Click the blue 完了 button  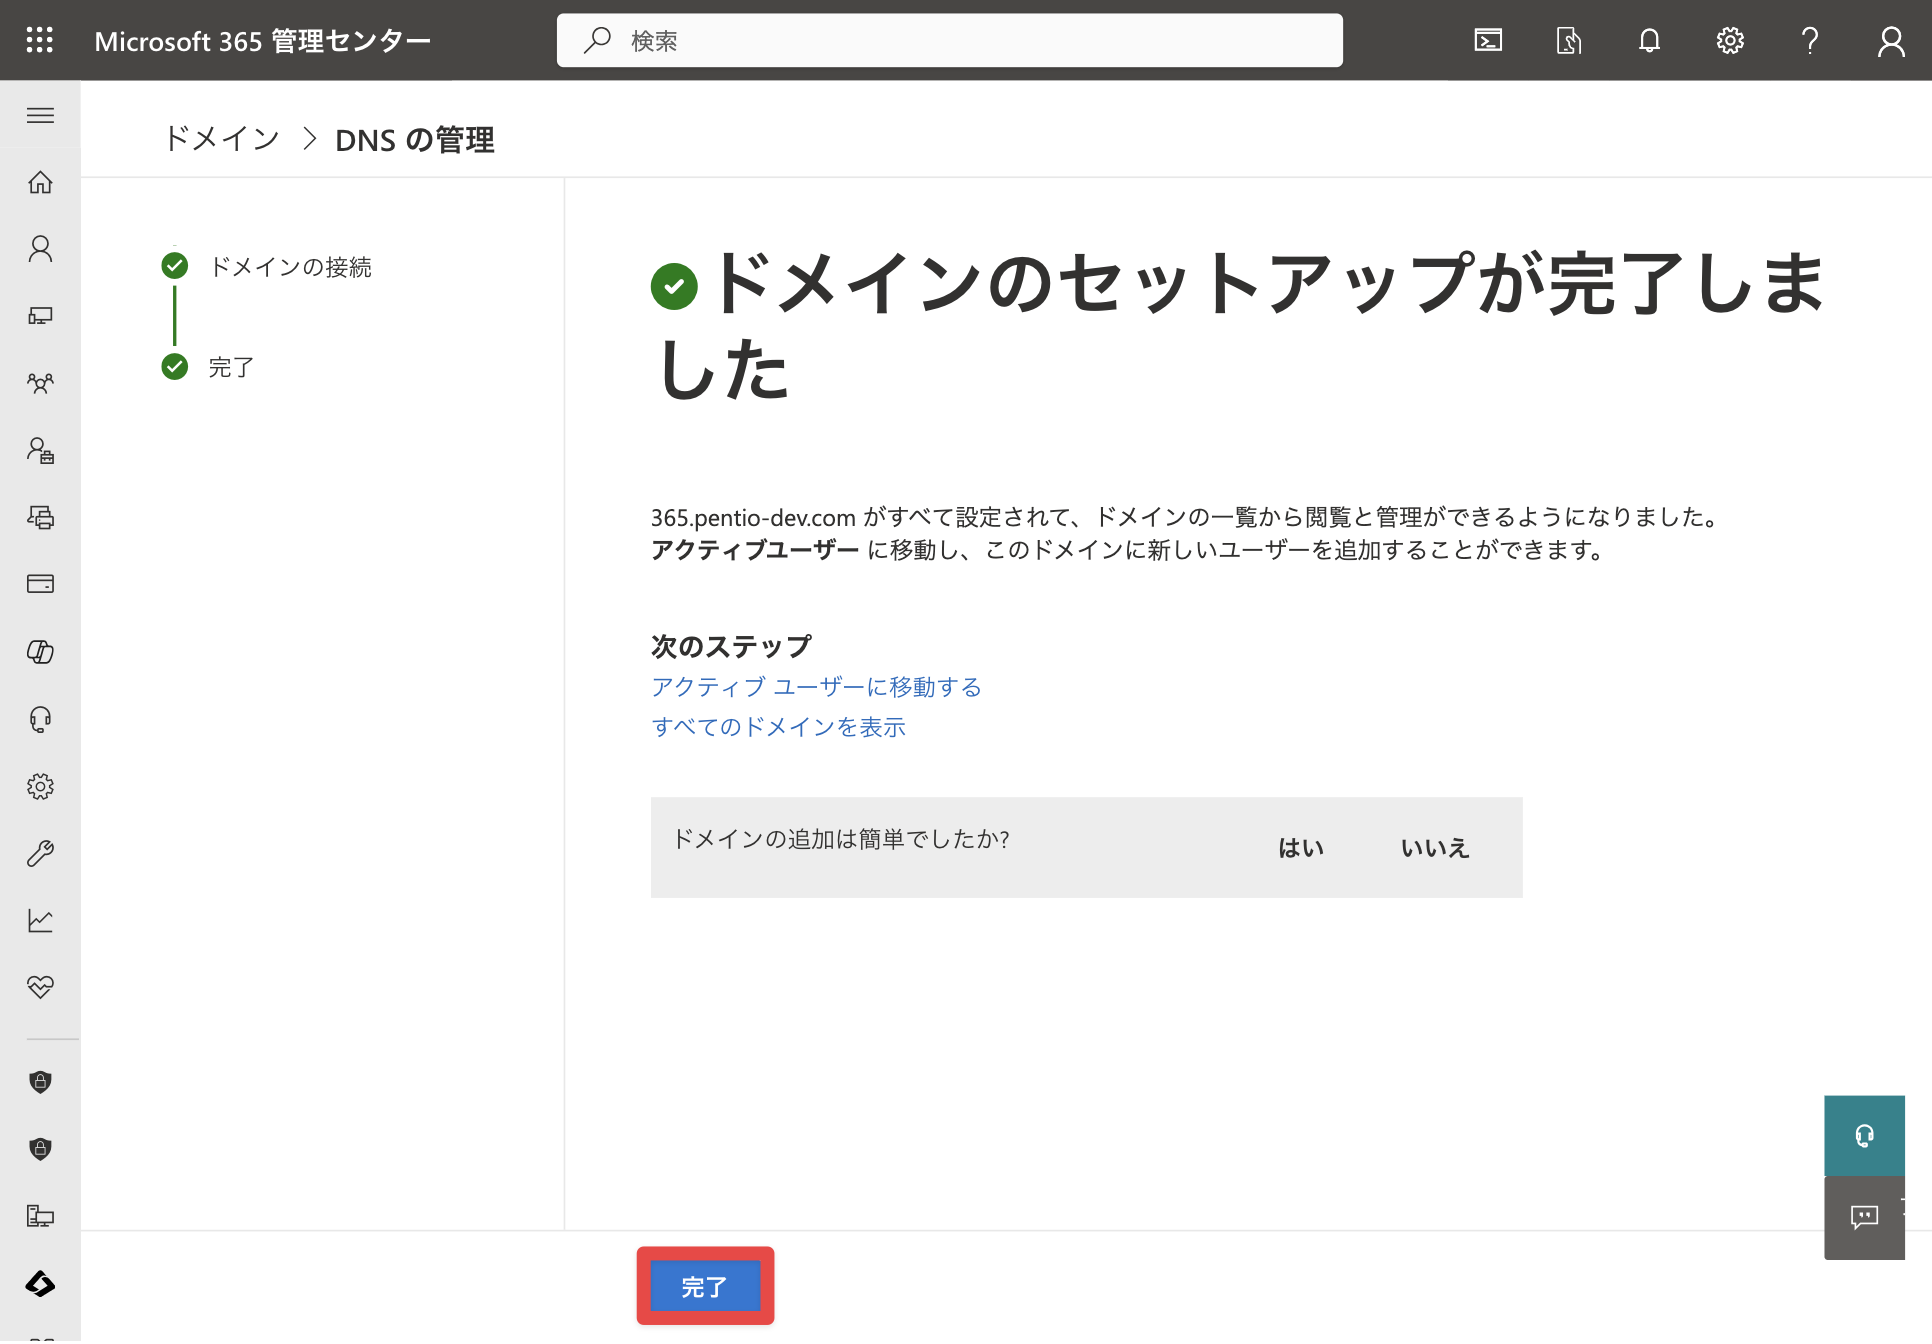[x=705, y=1287]
